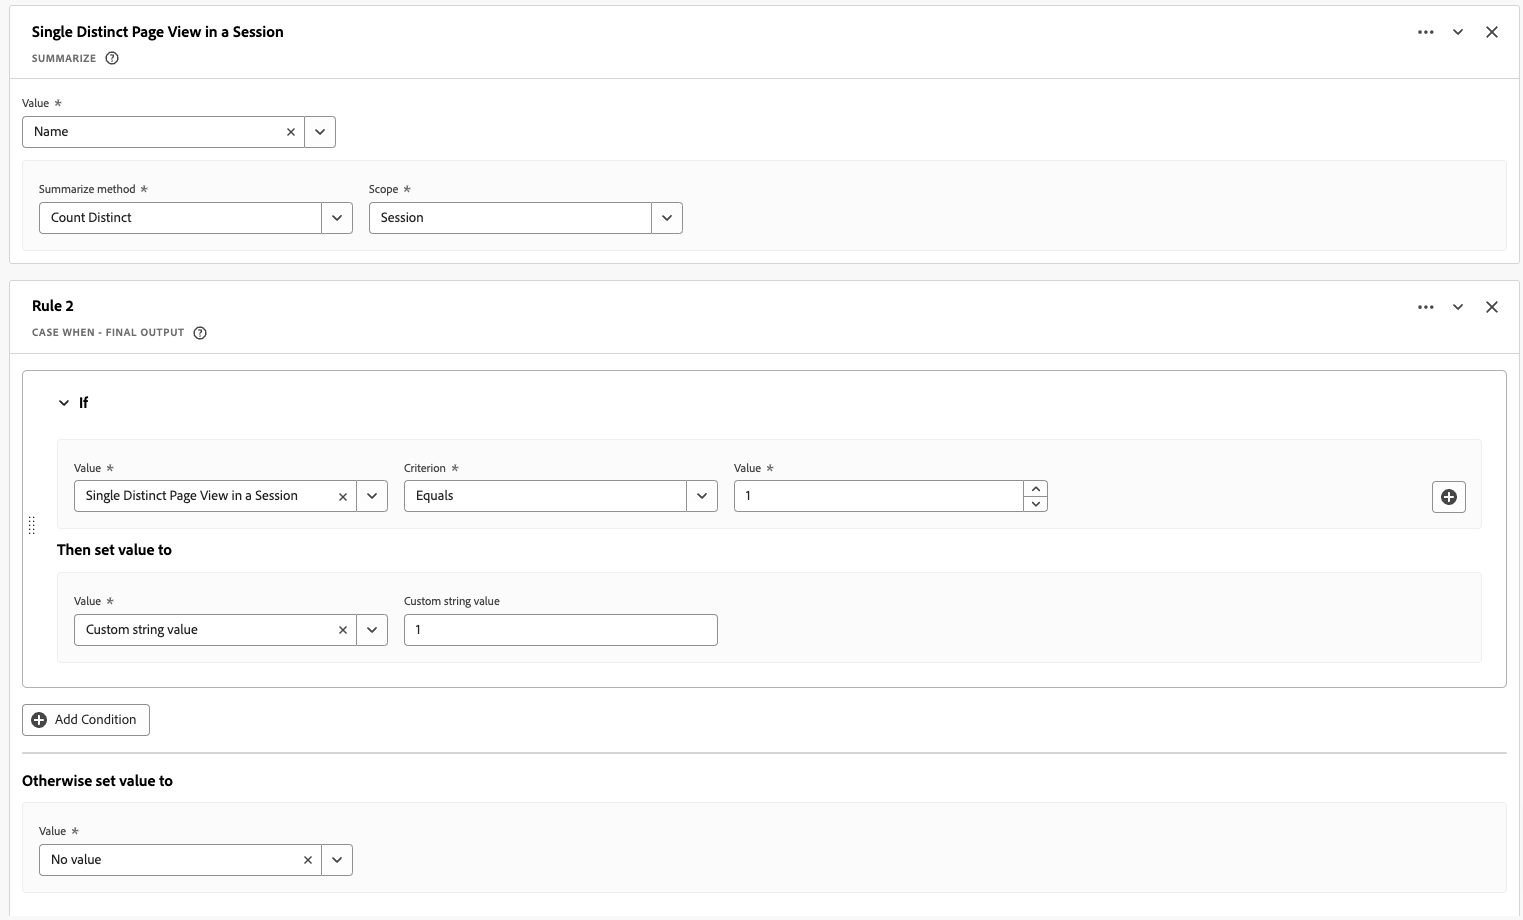Remove Single Distinct Page View from the If condition
Screen dimensions: 1523x920
coord(343,495)
